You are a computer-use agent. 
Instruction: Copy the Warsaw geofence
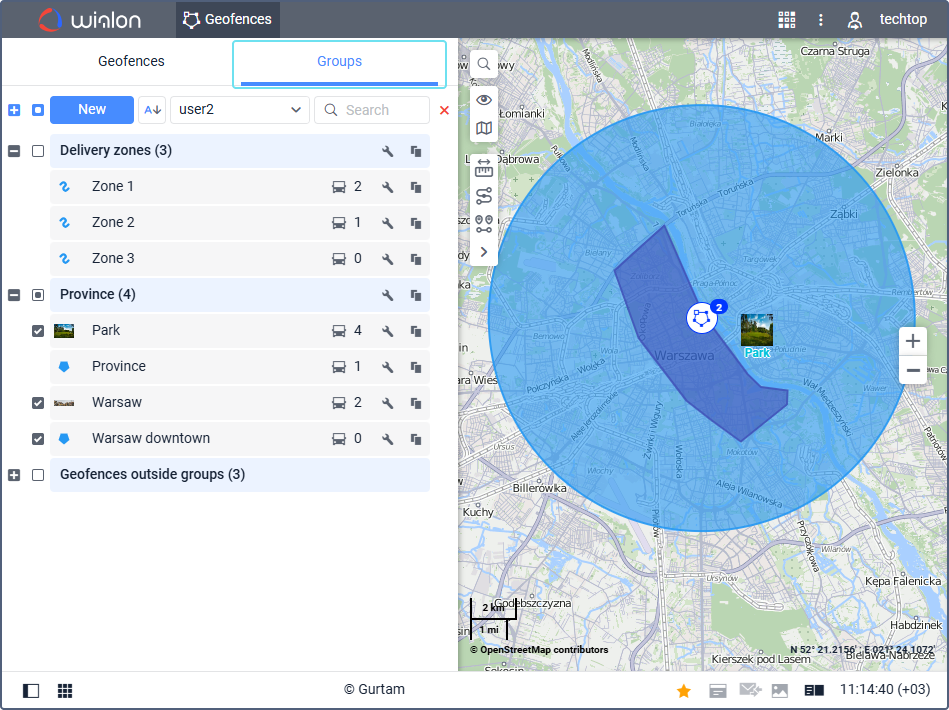coord(416,403)
